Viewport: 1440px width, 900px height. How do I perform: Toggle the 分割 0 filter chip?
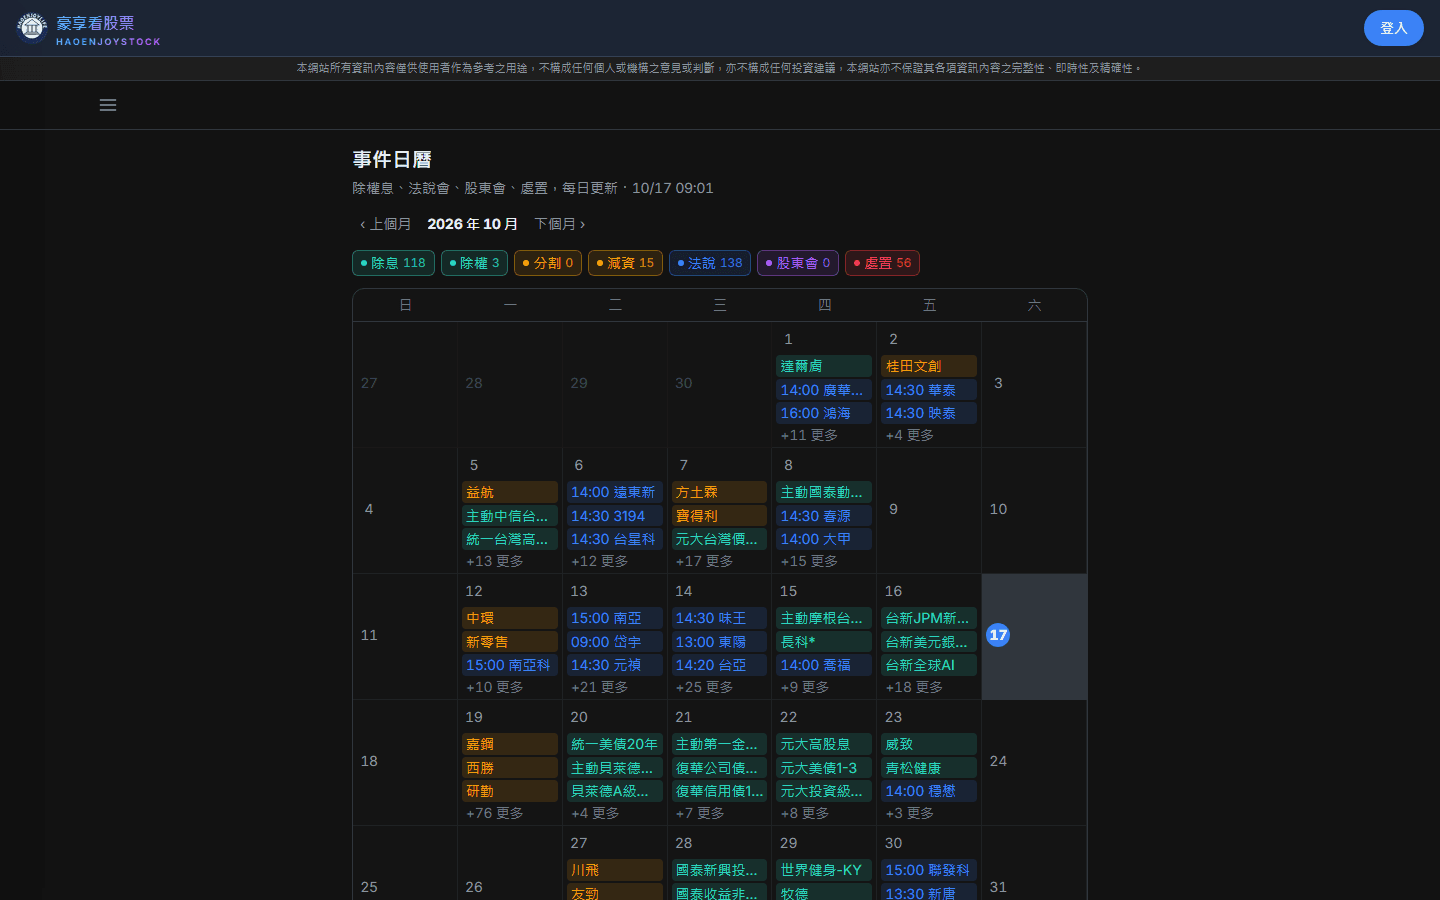(x=548, y=263)
